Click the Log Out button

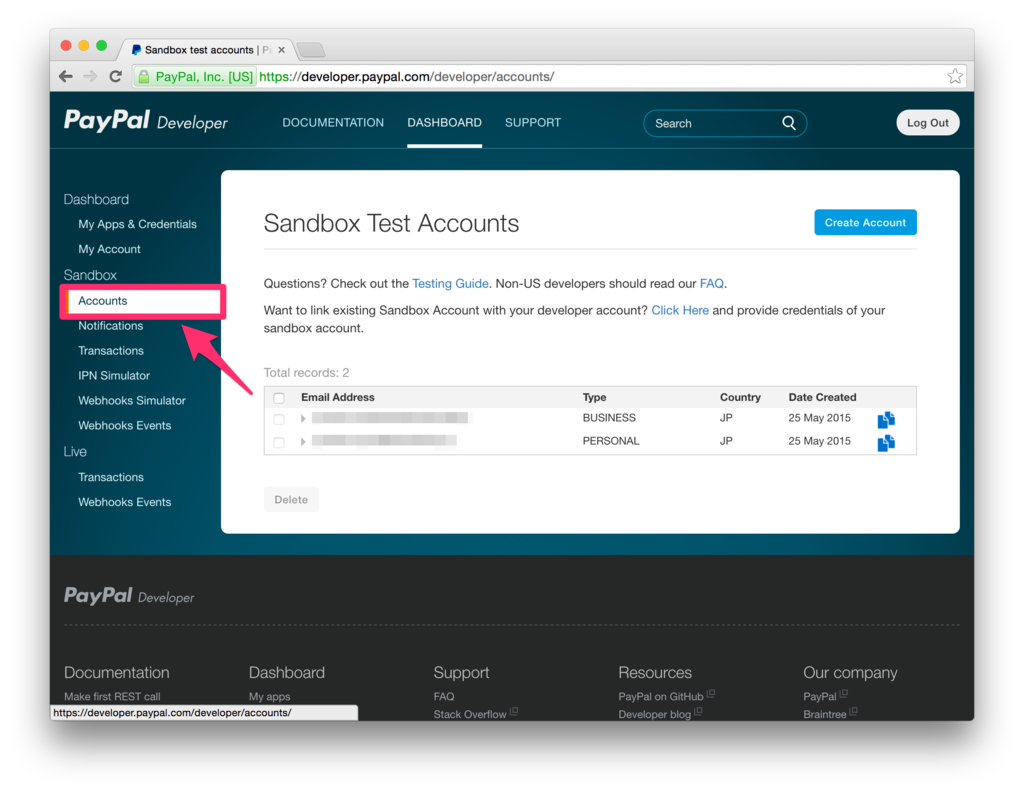tap(927, 123)
